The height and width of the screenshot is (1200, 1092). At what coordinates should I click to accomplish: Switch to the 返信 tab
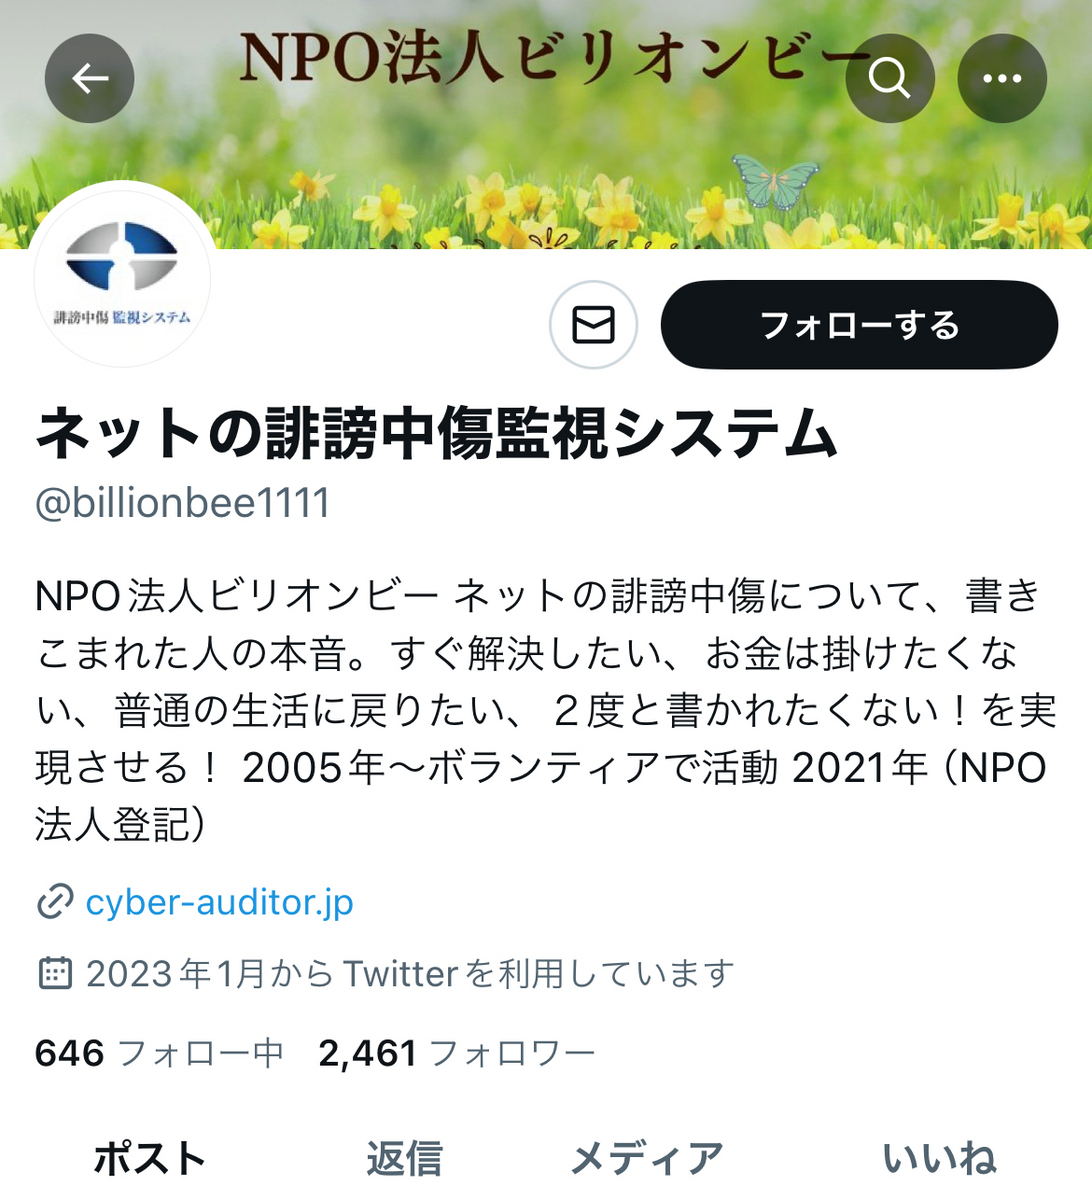tap(404, 1159)
